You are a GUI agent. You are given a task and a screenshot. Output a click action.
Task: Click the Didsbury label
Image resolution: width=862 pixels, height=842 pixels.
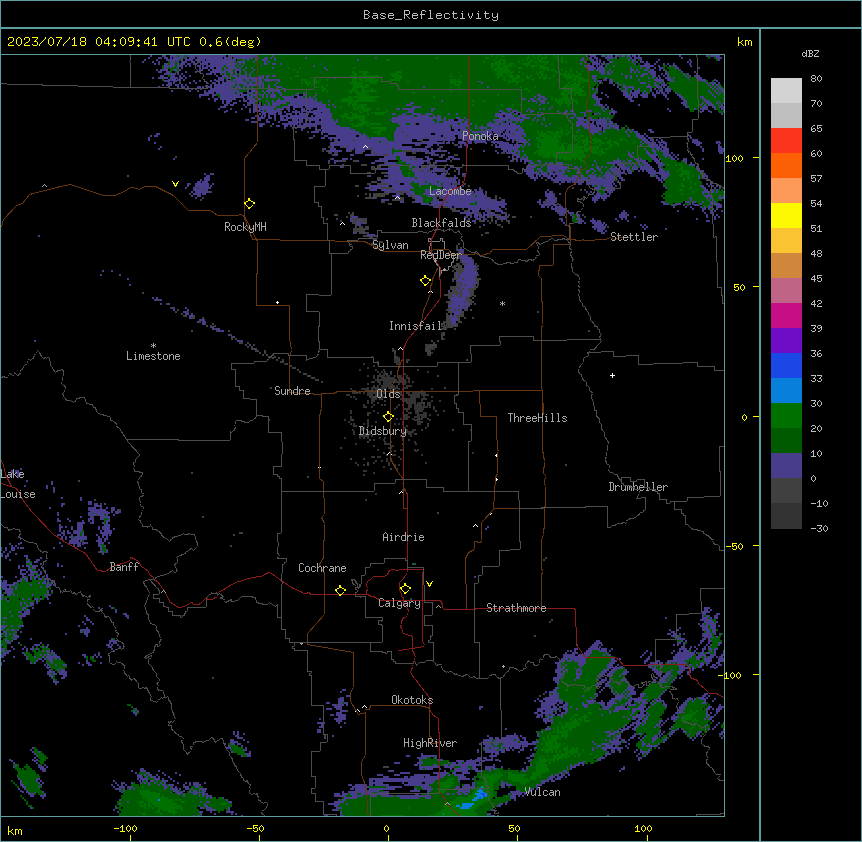pyautogui.click(x=383, y=431)
